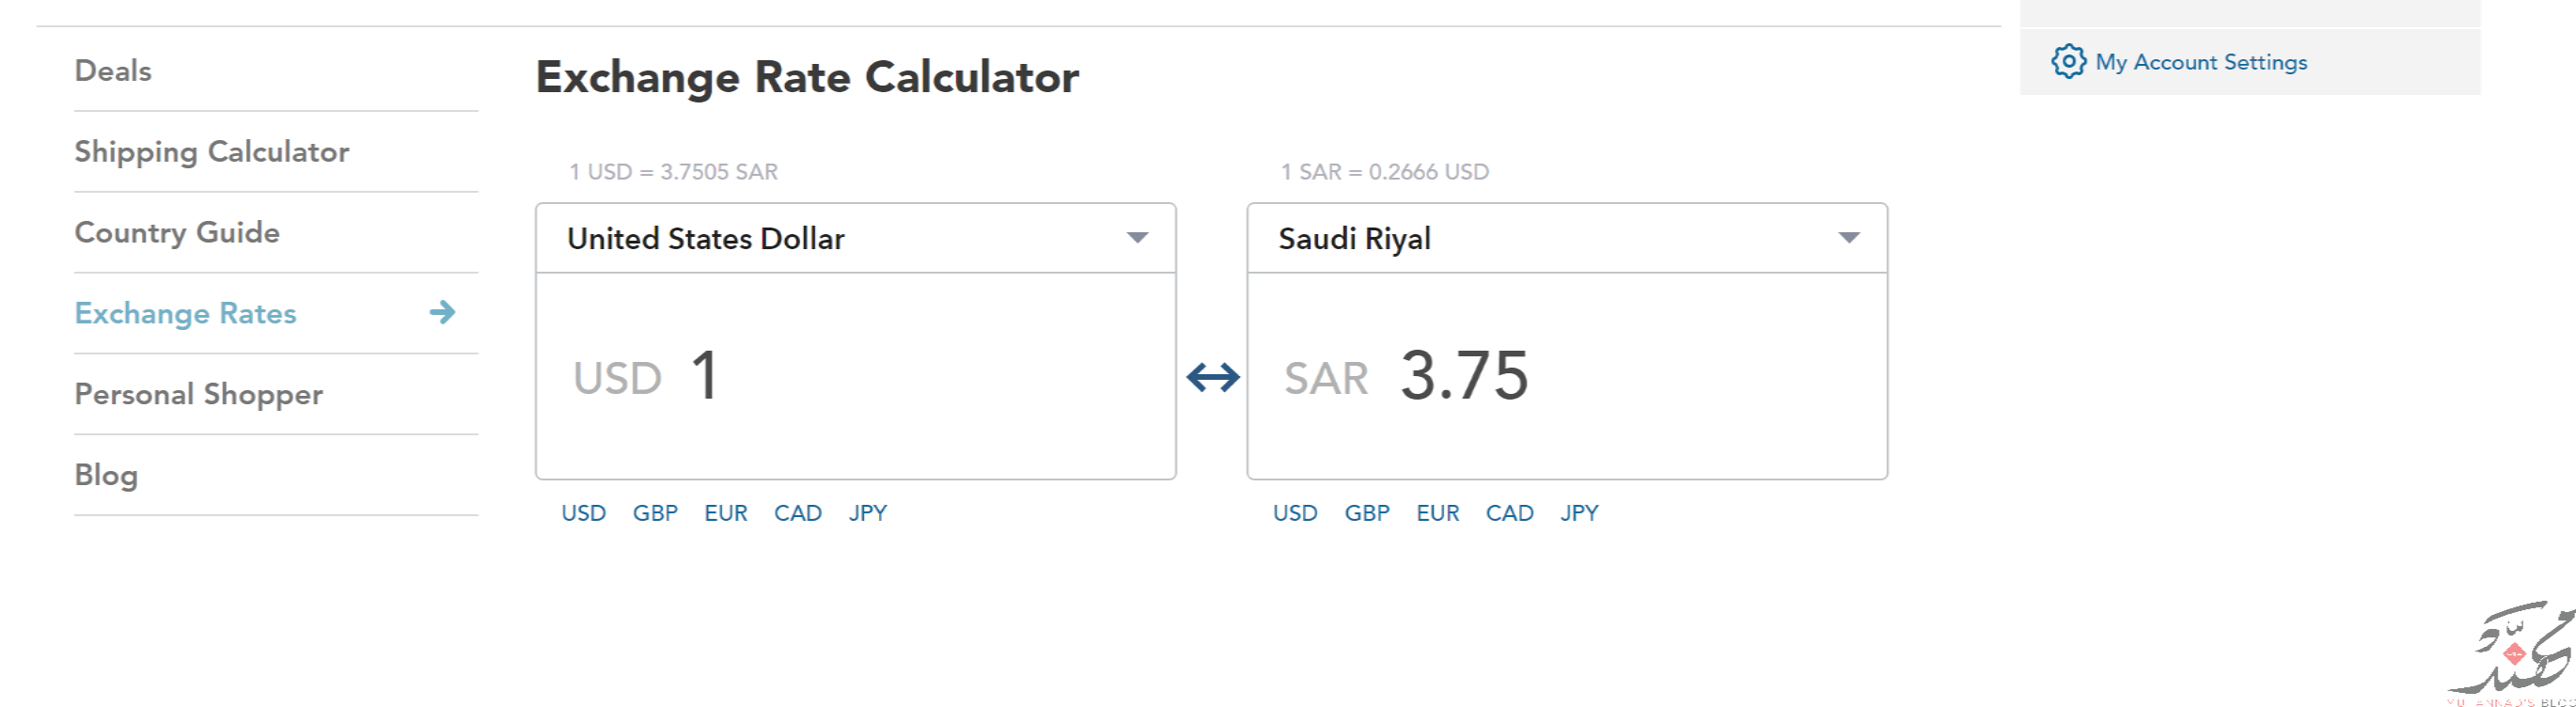This screenshot has width=2576, height=707.
Task: Click the SAR amount input field
Action: click(1567, 376)
